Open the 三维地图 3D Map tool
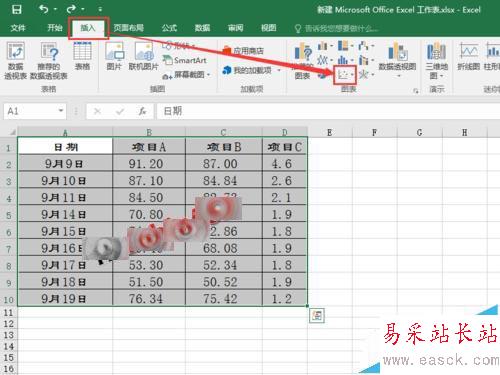This screenshot has width=500, height=375. coord(436,61)
